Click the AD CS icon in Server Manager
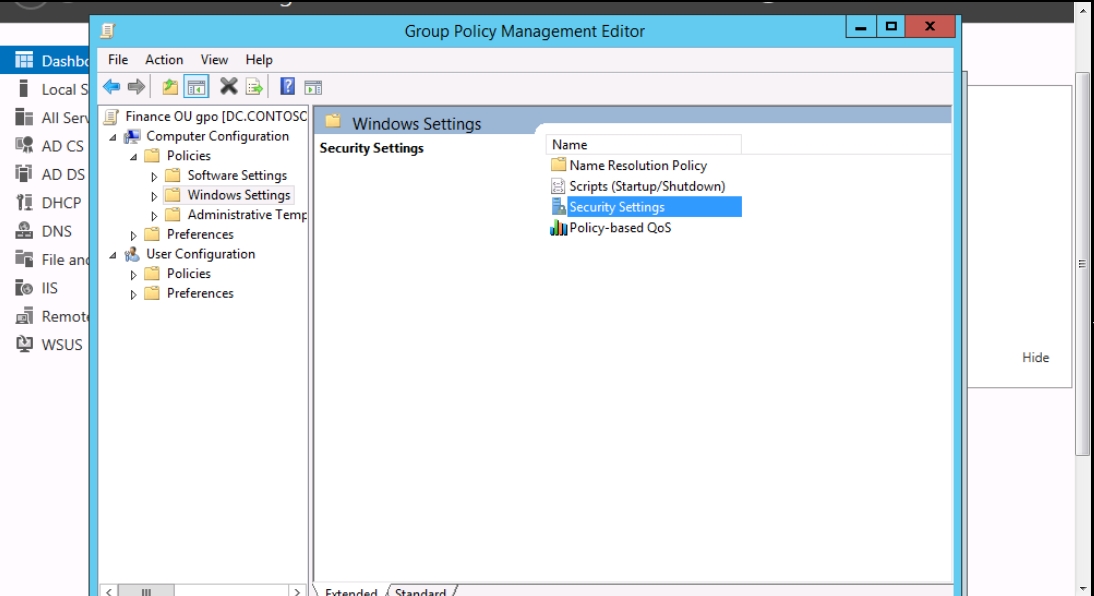 click(24, 145)
